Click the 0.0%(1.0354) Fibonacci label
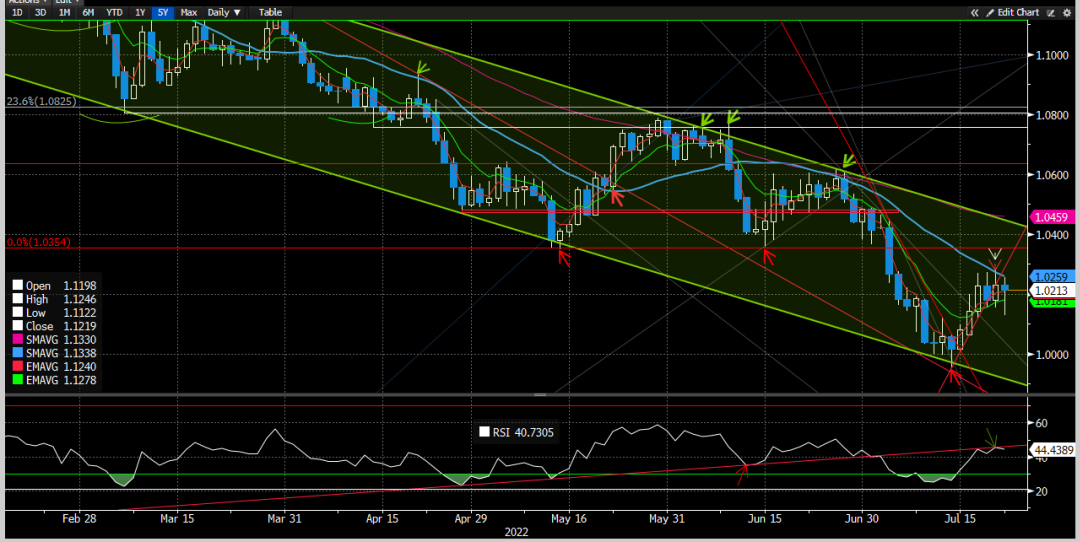1080x542 pixels. 39,242
